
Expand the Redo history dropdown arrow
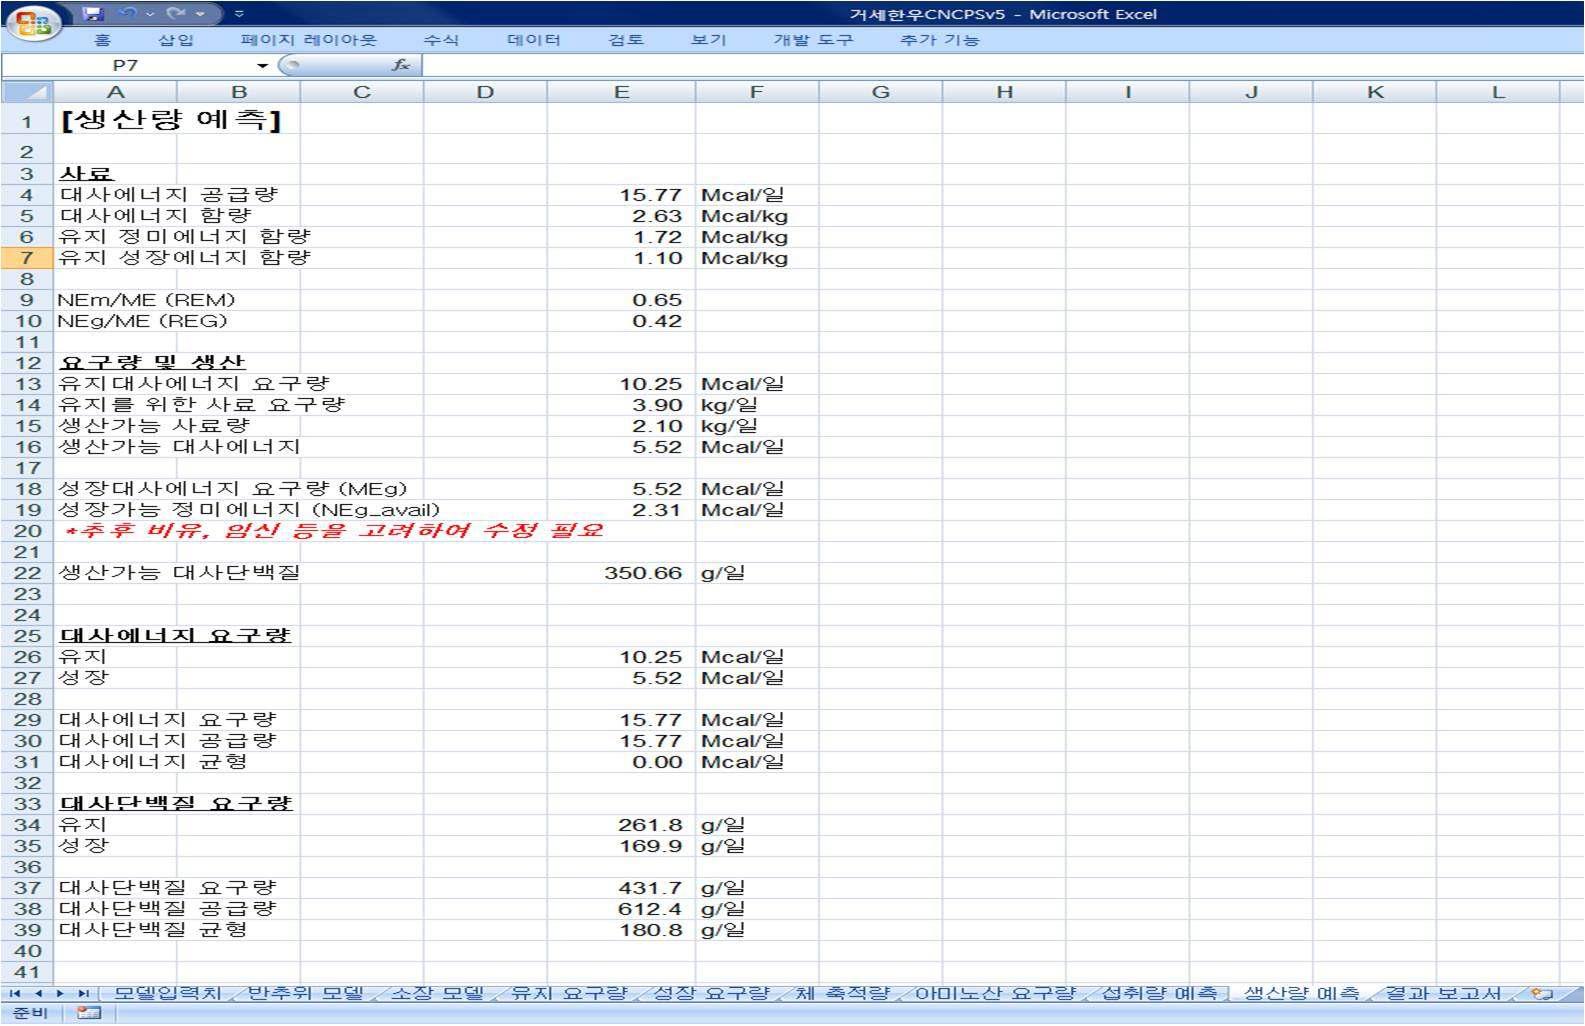pyautogui.click(x=199, y=14)
